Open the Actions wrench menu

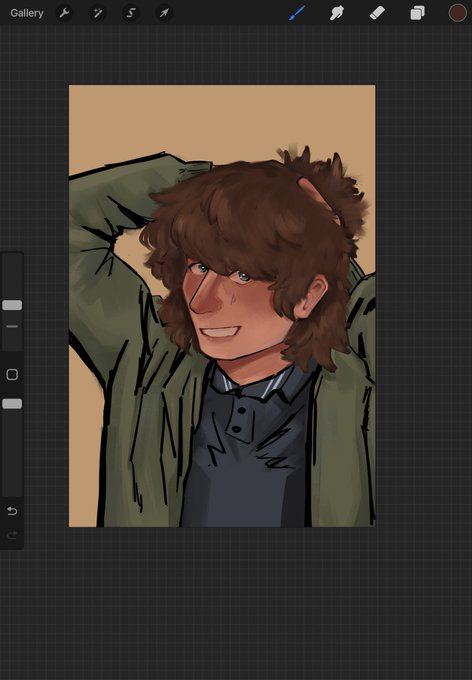[x=64, y=13]
